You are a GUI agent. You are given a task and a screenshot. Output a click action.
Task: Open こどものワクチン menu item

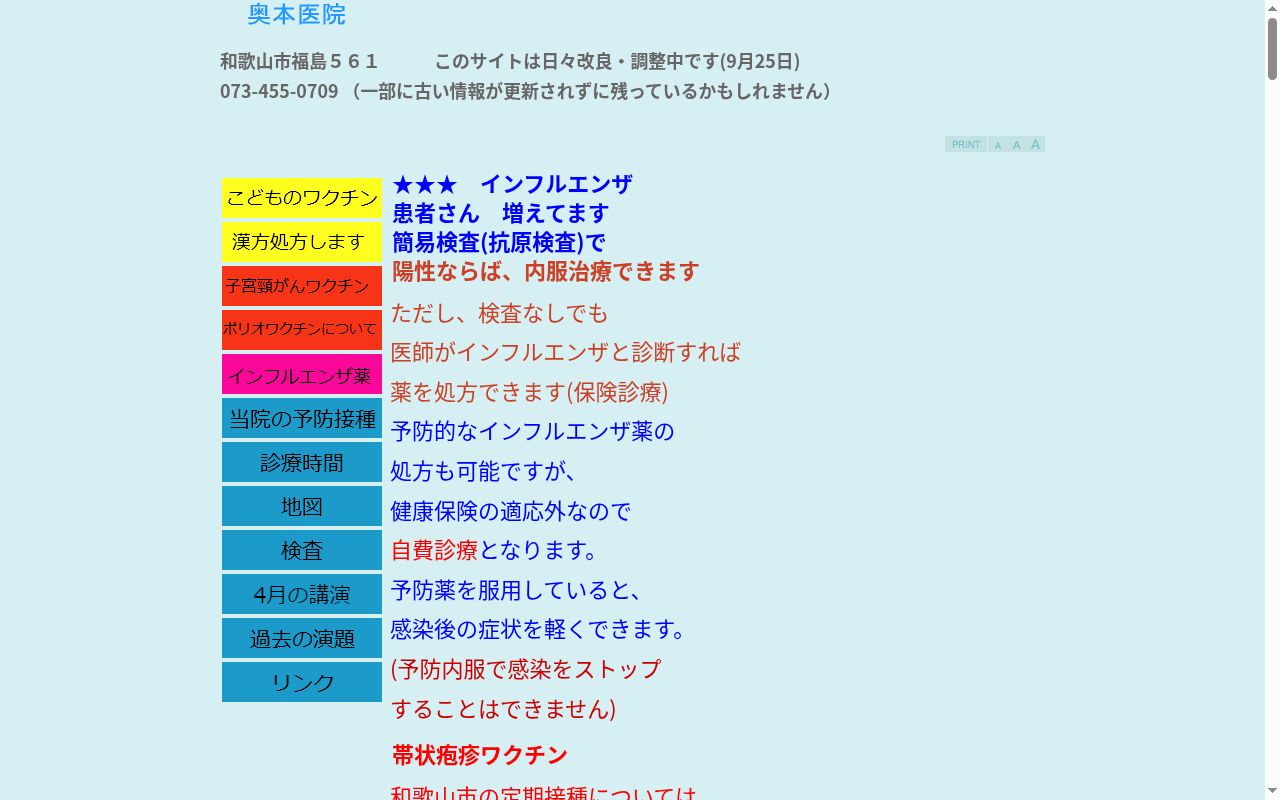(x=302, y=198)
